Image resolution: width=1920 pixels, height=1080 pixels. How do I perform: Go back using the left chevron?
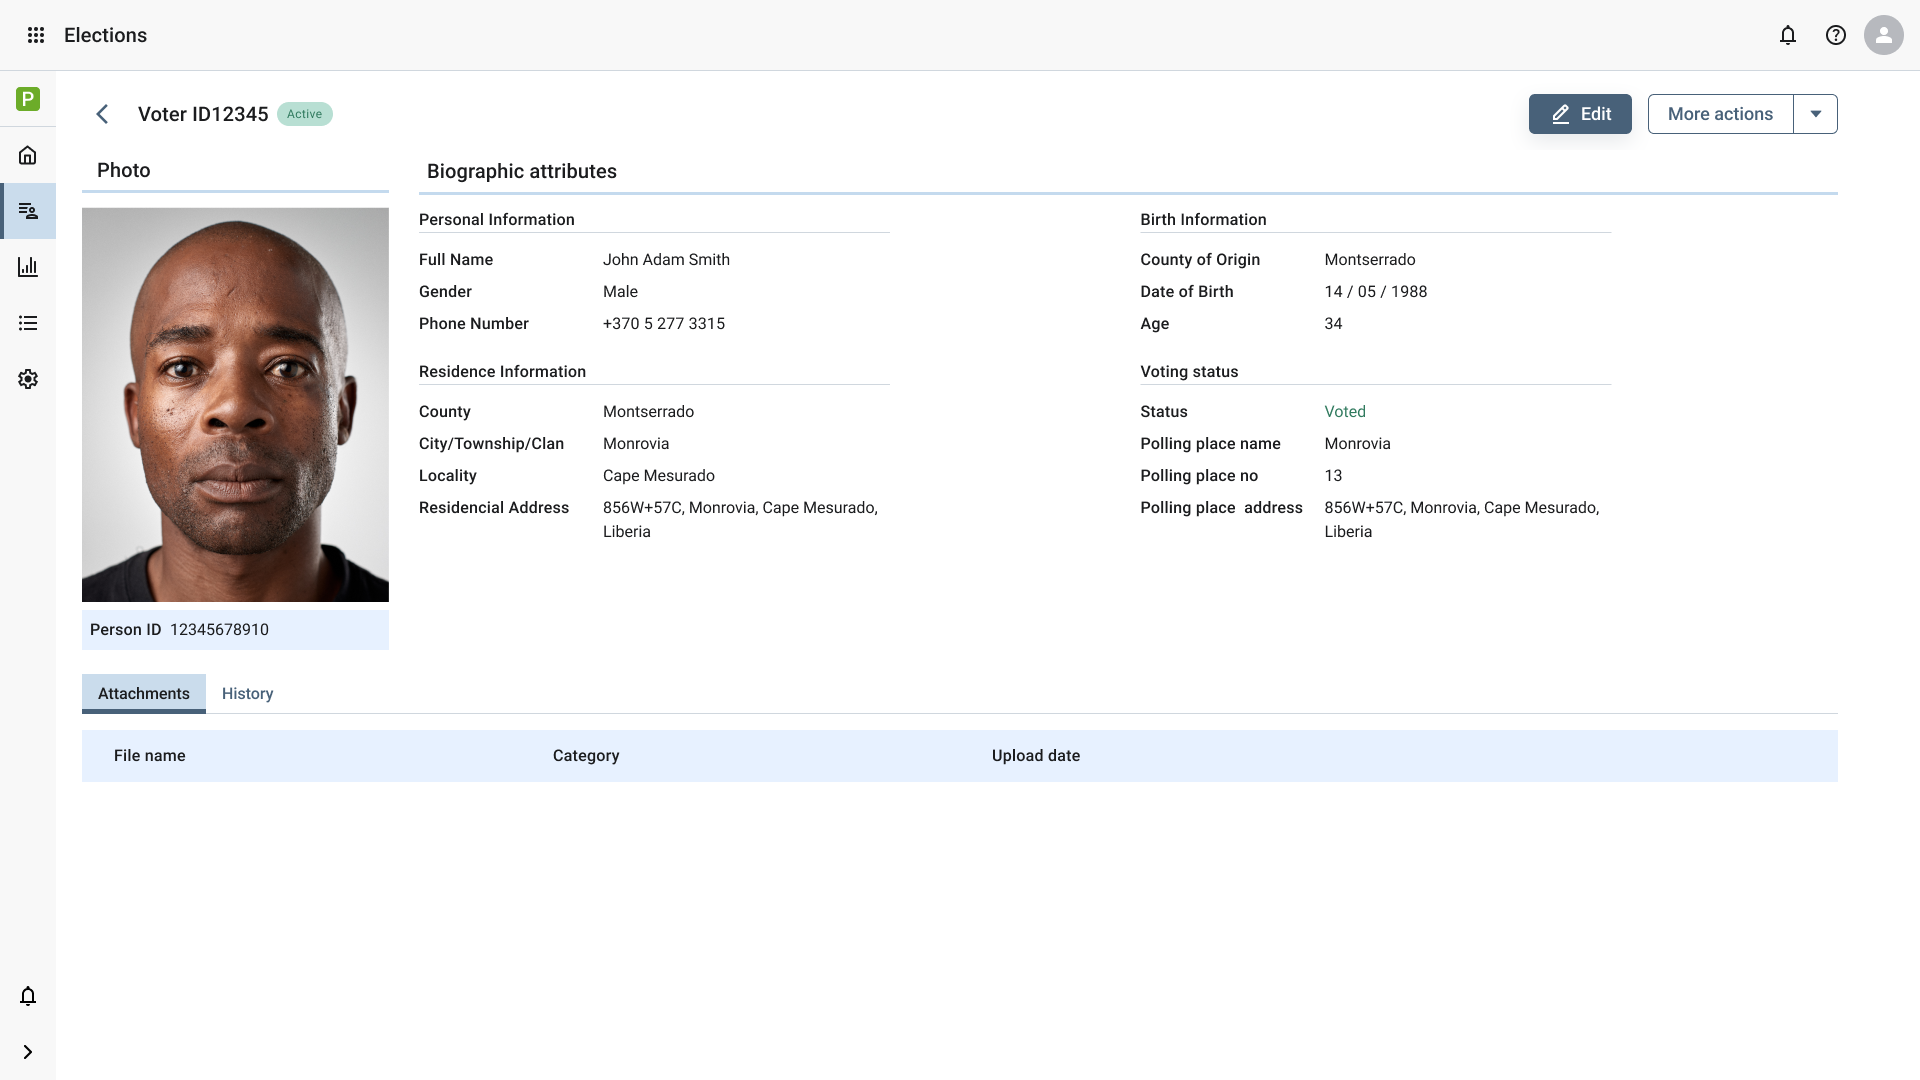pyautogui.click(x=102, y=114)
